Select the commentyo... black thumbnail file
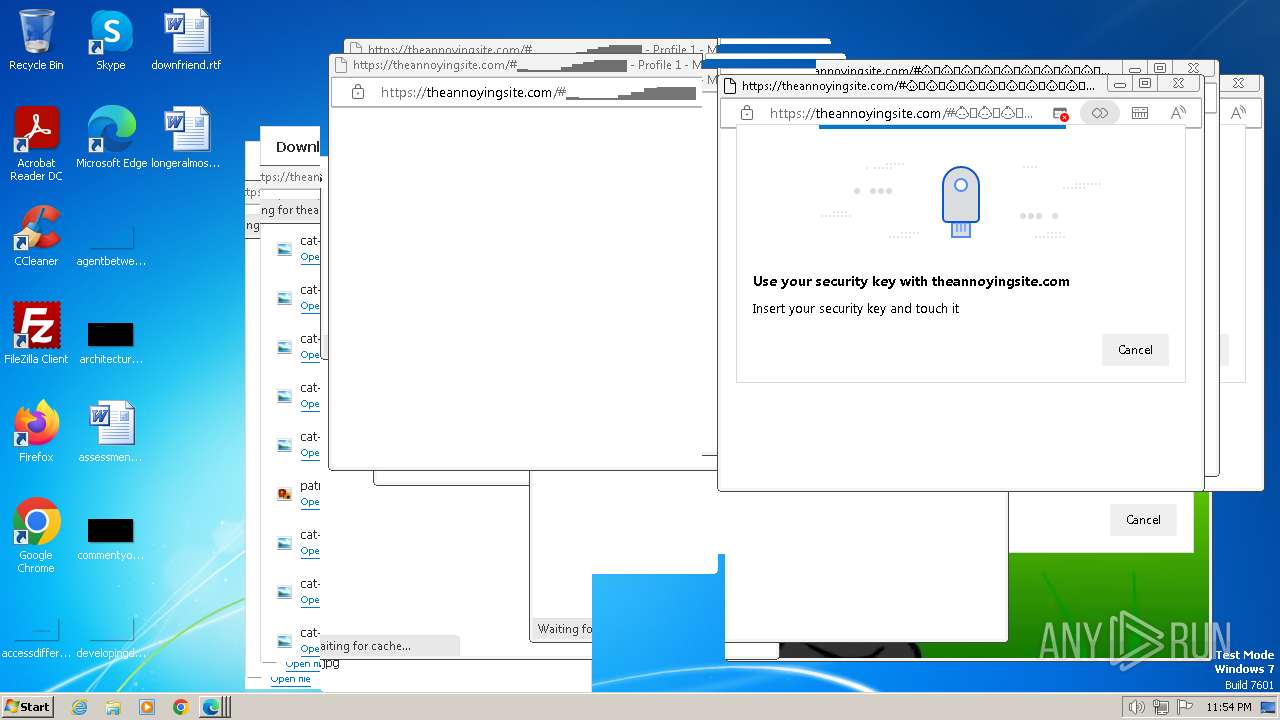This screenshot has width=1280, height=720. [x=111, y=538]
